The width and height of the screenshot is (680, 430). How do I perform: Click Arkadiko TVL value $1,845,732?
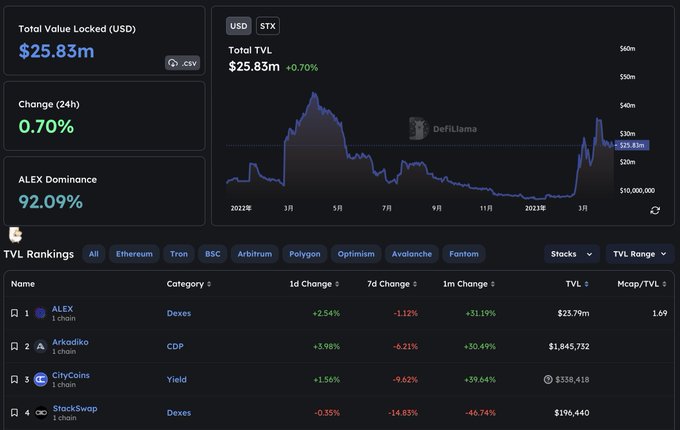click(569, 346)
